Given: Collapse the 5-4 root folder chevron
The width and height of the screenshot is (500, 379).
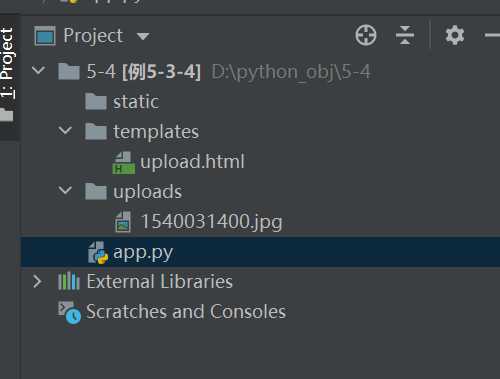Looking at the screenshot, I should coord(38,70).
